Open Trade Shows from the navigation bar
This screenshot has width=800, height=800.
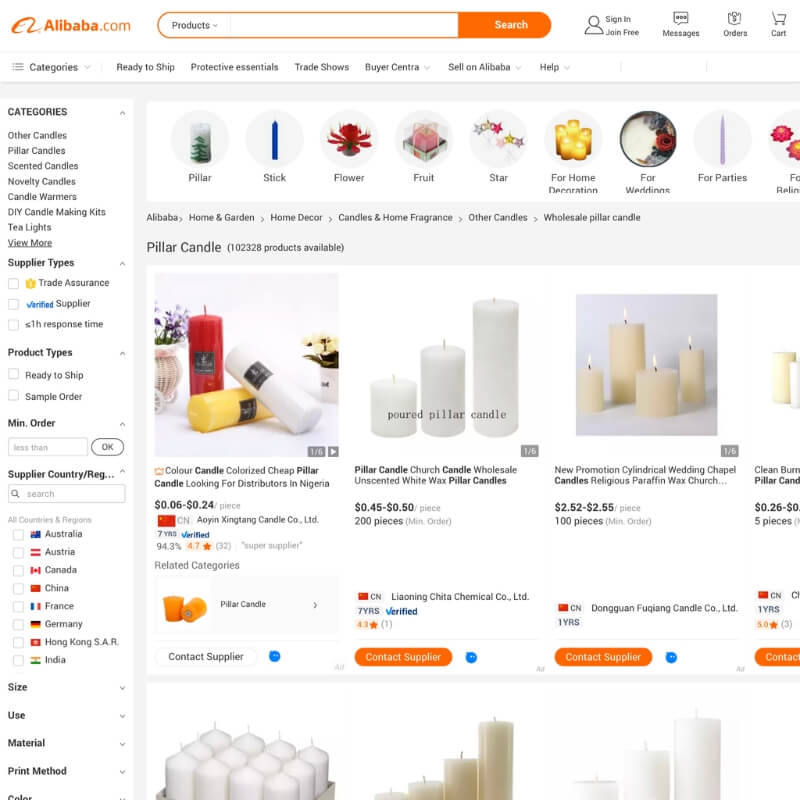pyautogui.click(x=321, y=67)
